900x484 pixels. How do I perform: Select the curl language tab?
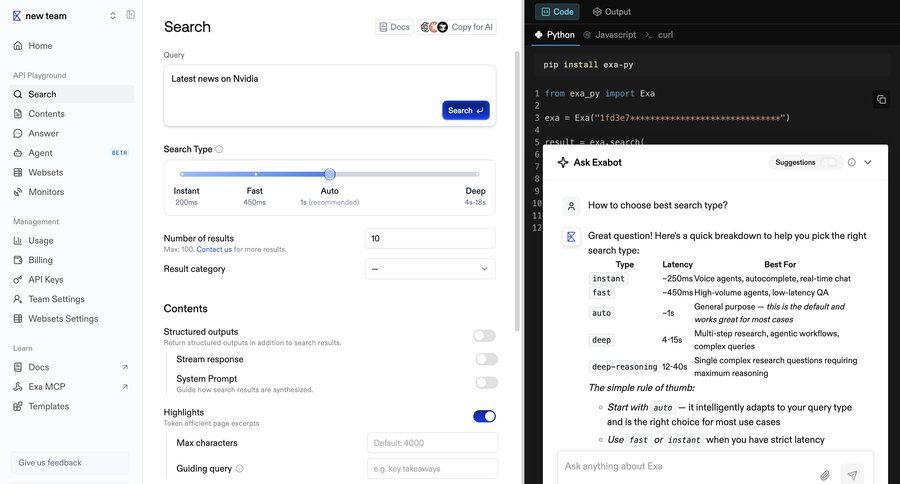click(x=659, y=35)
